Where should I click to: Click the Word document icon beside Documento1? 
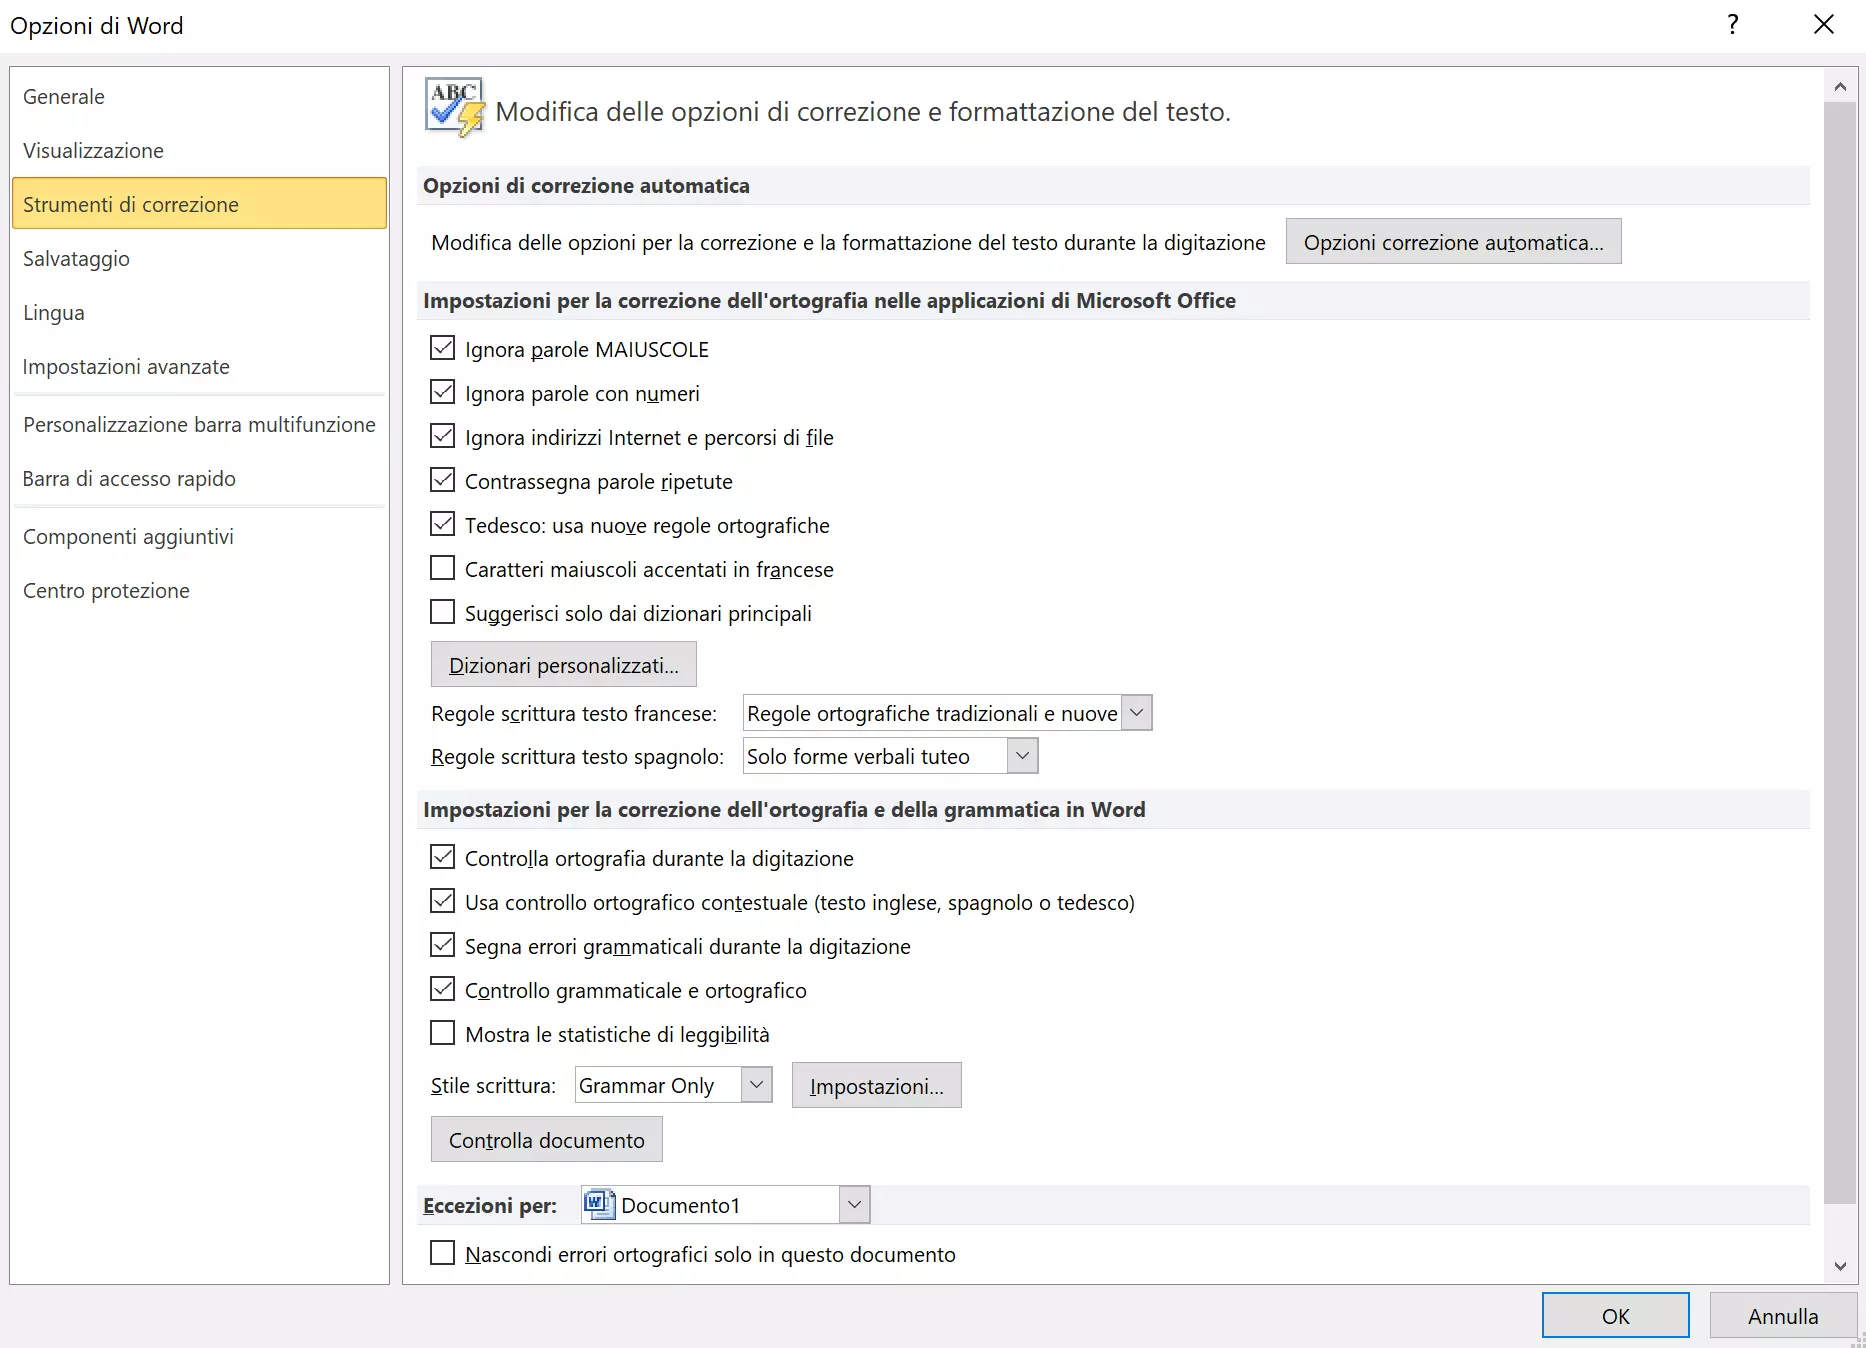click(599, 1204)
